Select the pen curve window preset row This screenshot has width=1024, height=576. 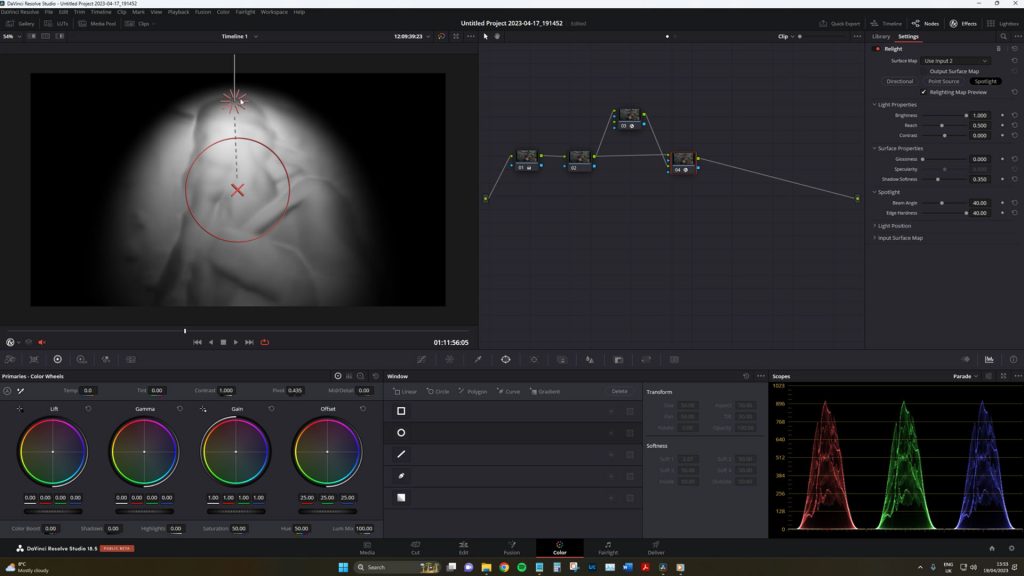pyautogui.click(x=514, y=475)
